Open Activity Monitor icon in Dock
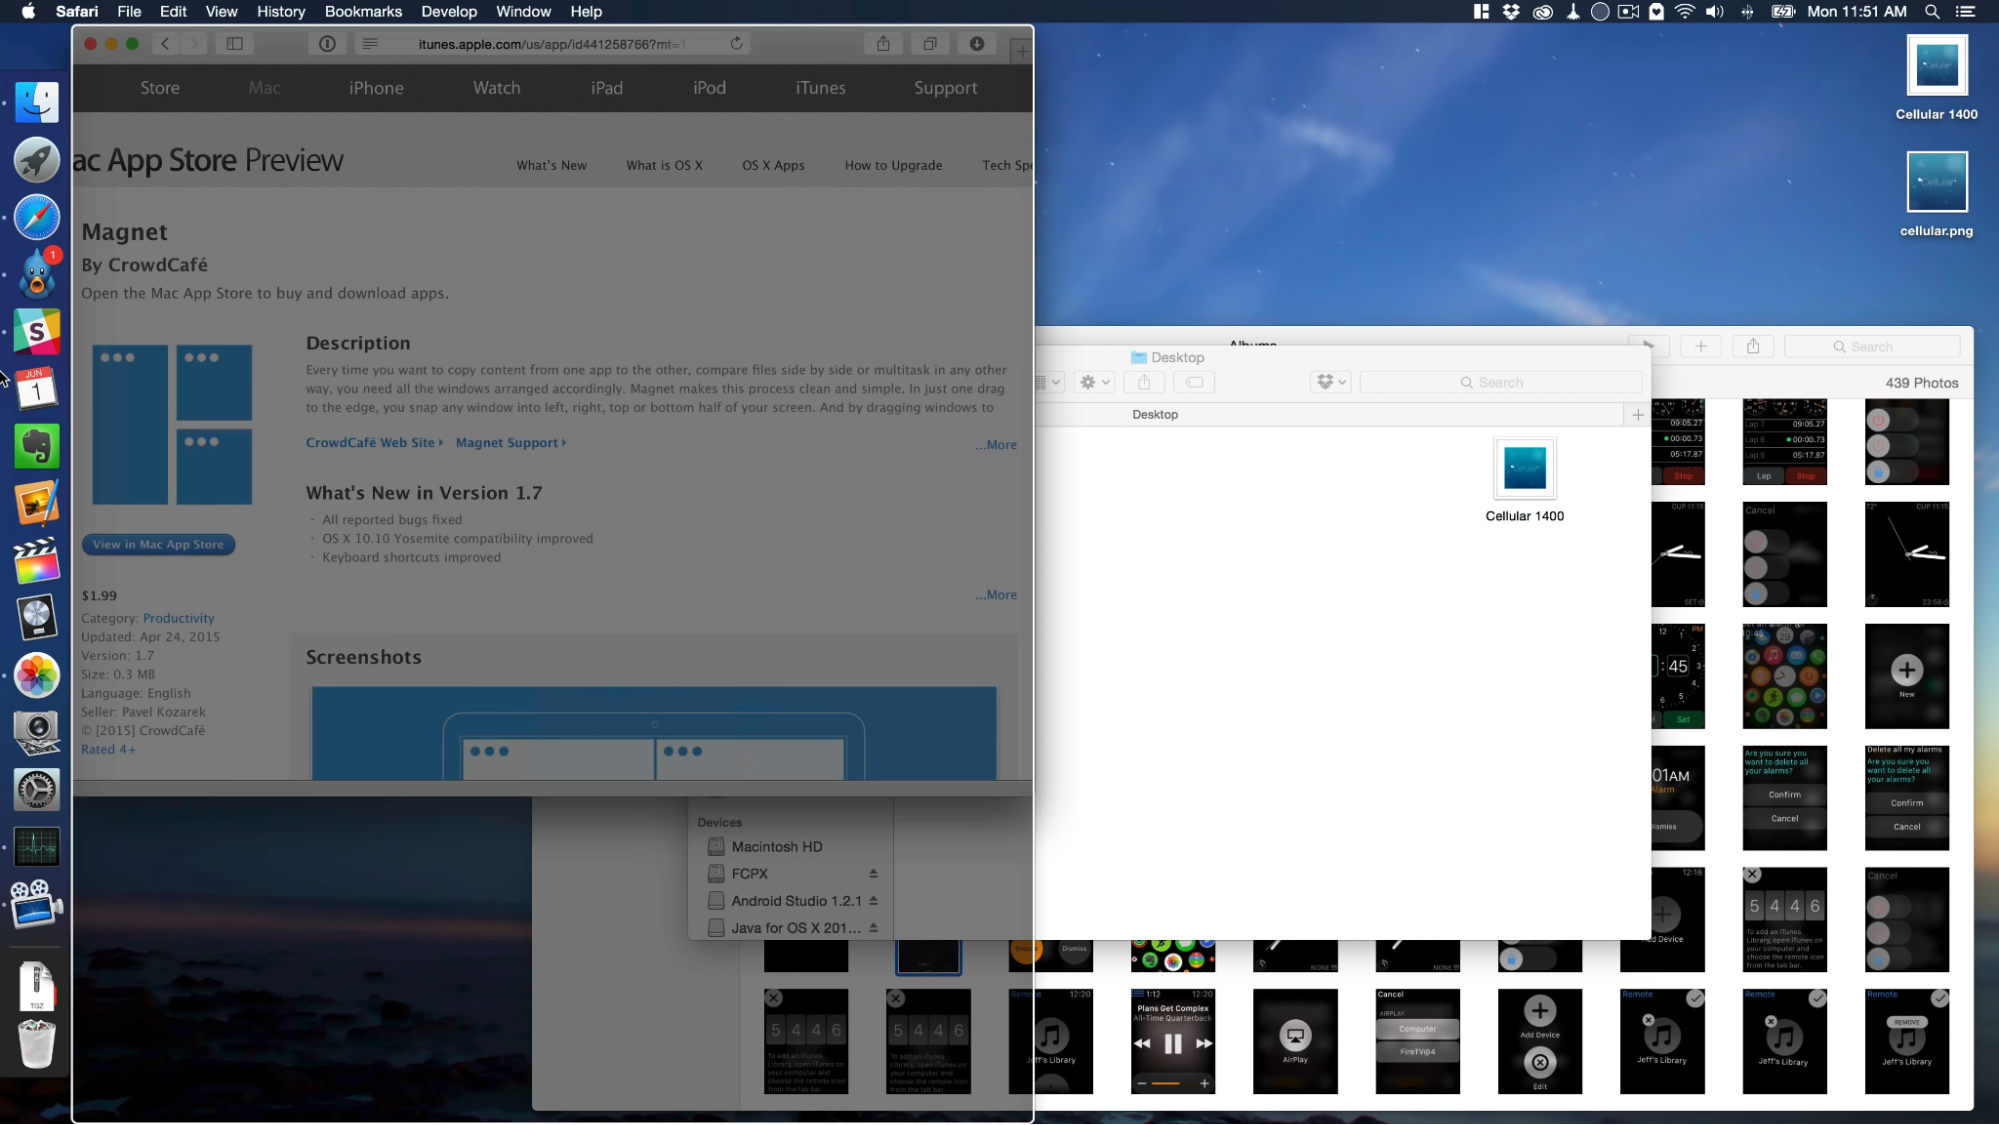The height and width of the screenshot is (1125, 1999). (37, 848)
